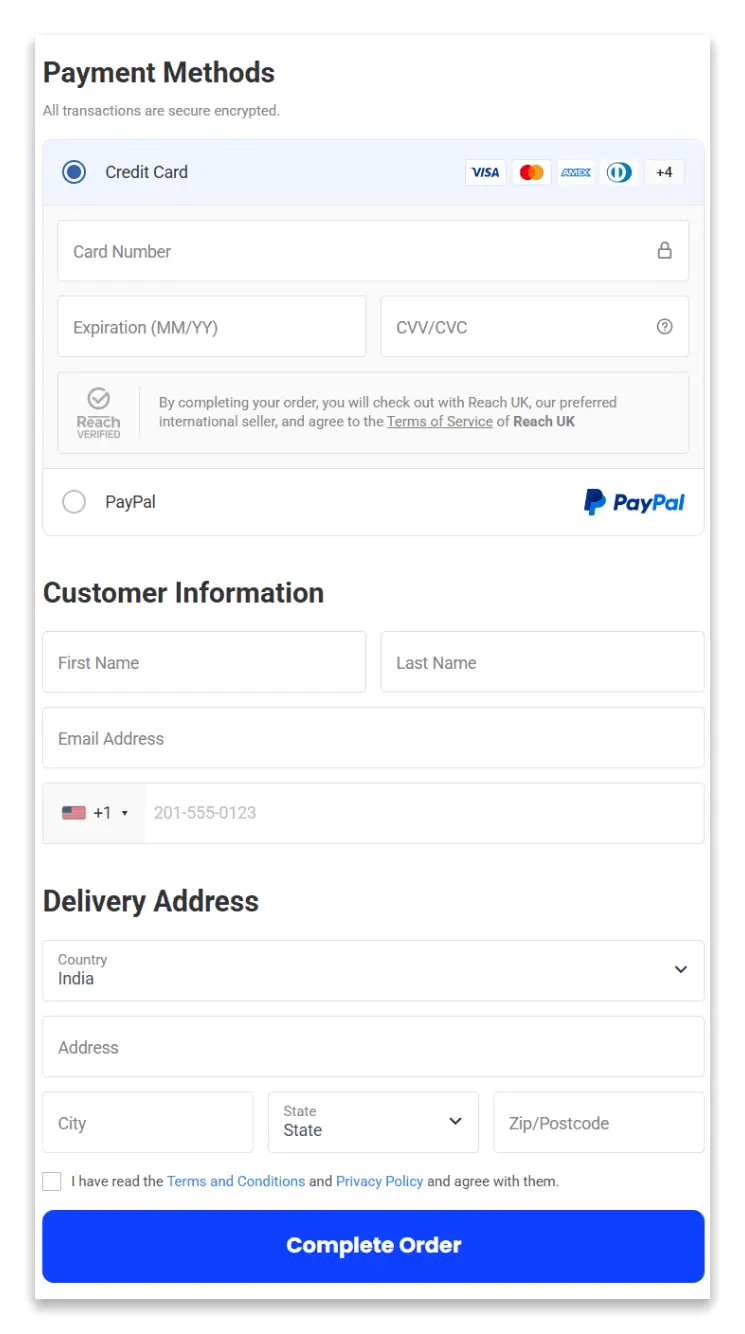Open the Privacy Policy link

tap(379, 1181)
